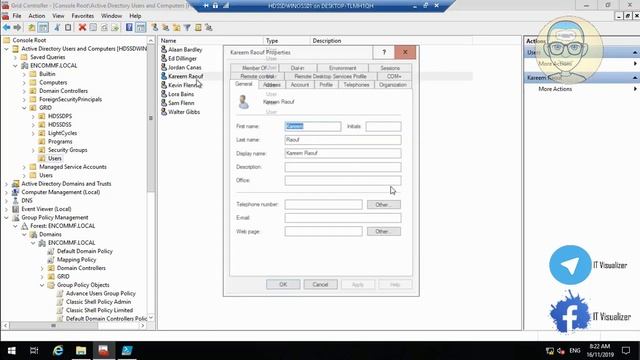
Task: Click the Find objects toolbar icon
Action: click(198, 27)
